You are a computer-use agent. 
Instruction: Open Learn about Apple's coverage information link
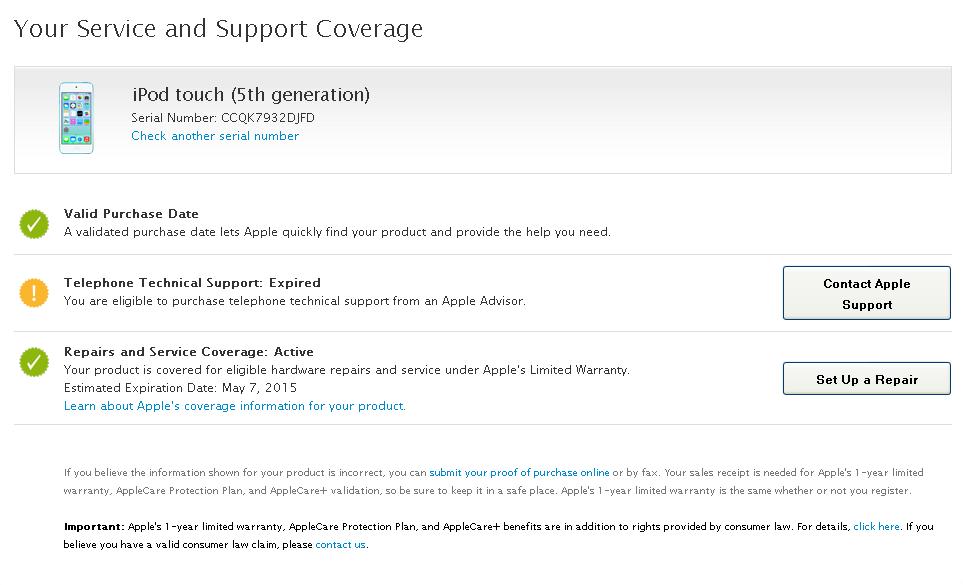pos(235,406)
